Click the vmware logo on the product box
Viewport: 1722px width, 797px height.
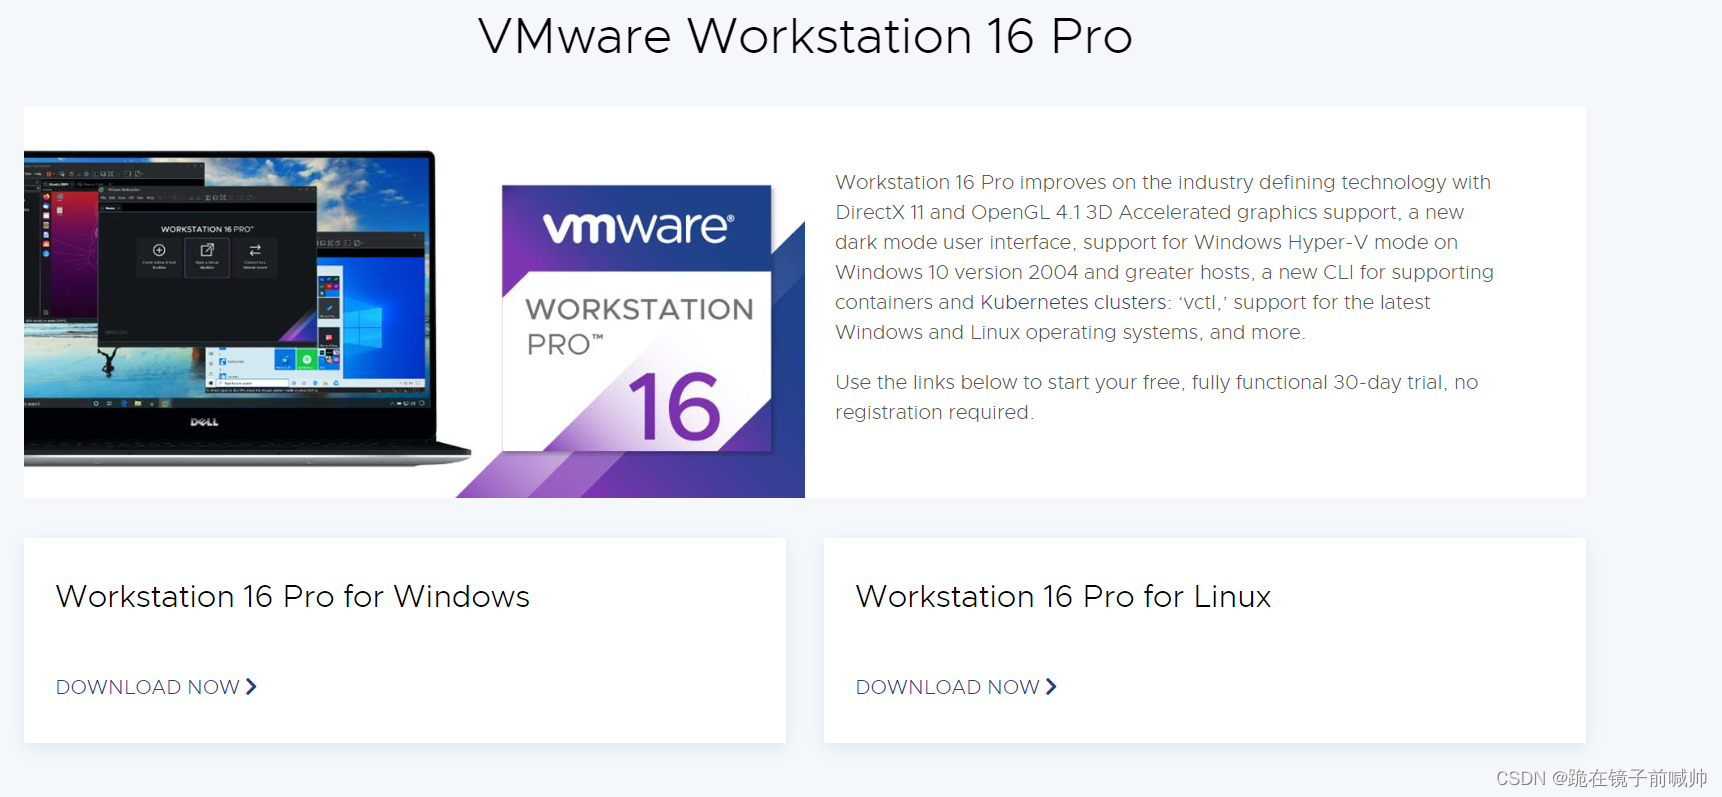pyautogui.click(x=638, y=227)
